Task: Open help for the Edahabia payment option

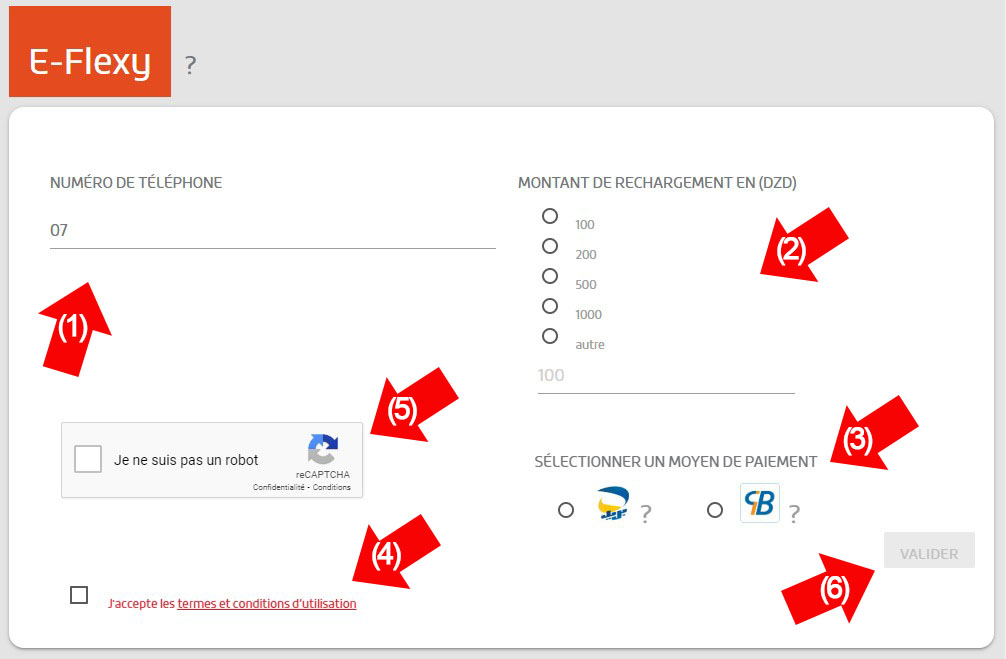Action: click(646, 511)
